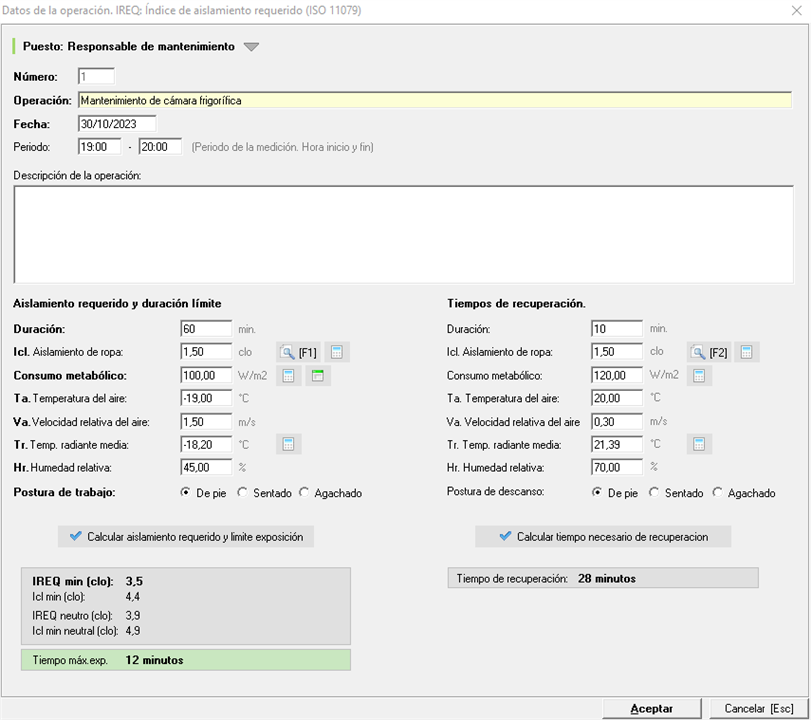Click calculator icon beside recovery clothing insulation [F2]
The image size is (811, 720).
(x=747, y=352)
